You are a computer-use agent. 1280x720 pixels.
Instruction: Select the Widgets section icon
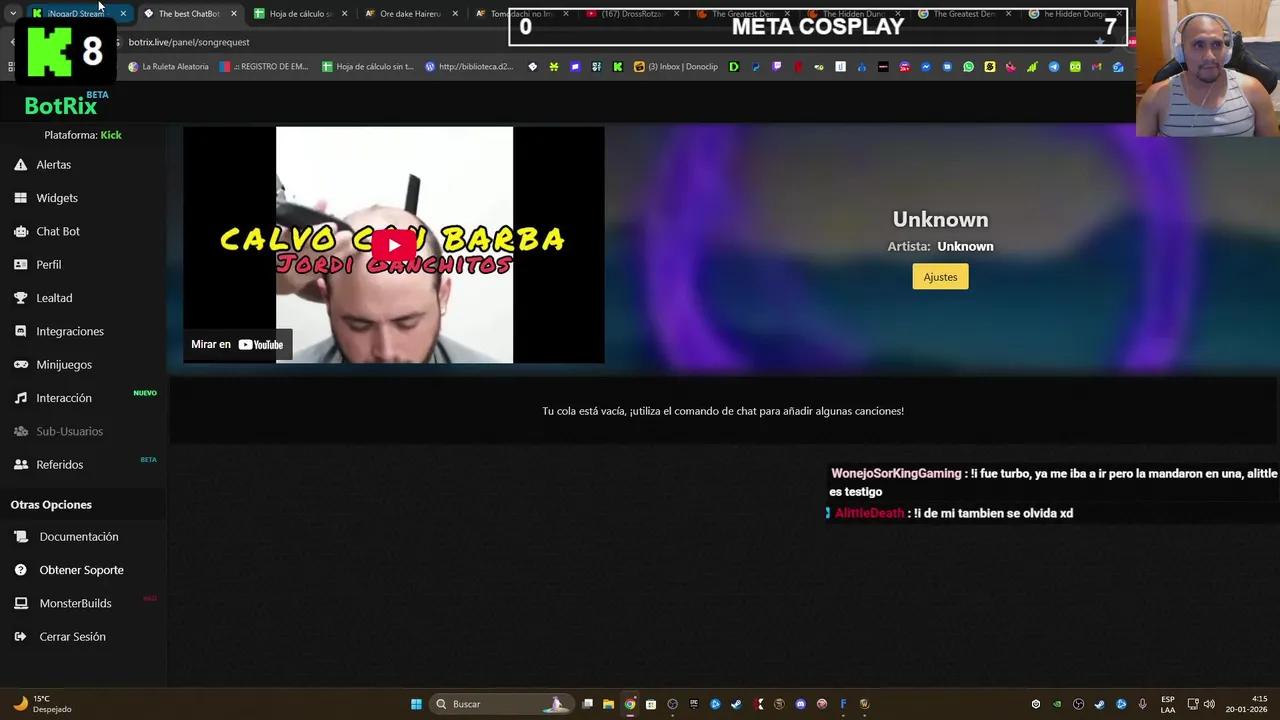[57, 197]
